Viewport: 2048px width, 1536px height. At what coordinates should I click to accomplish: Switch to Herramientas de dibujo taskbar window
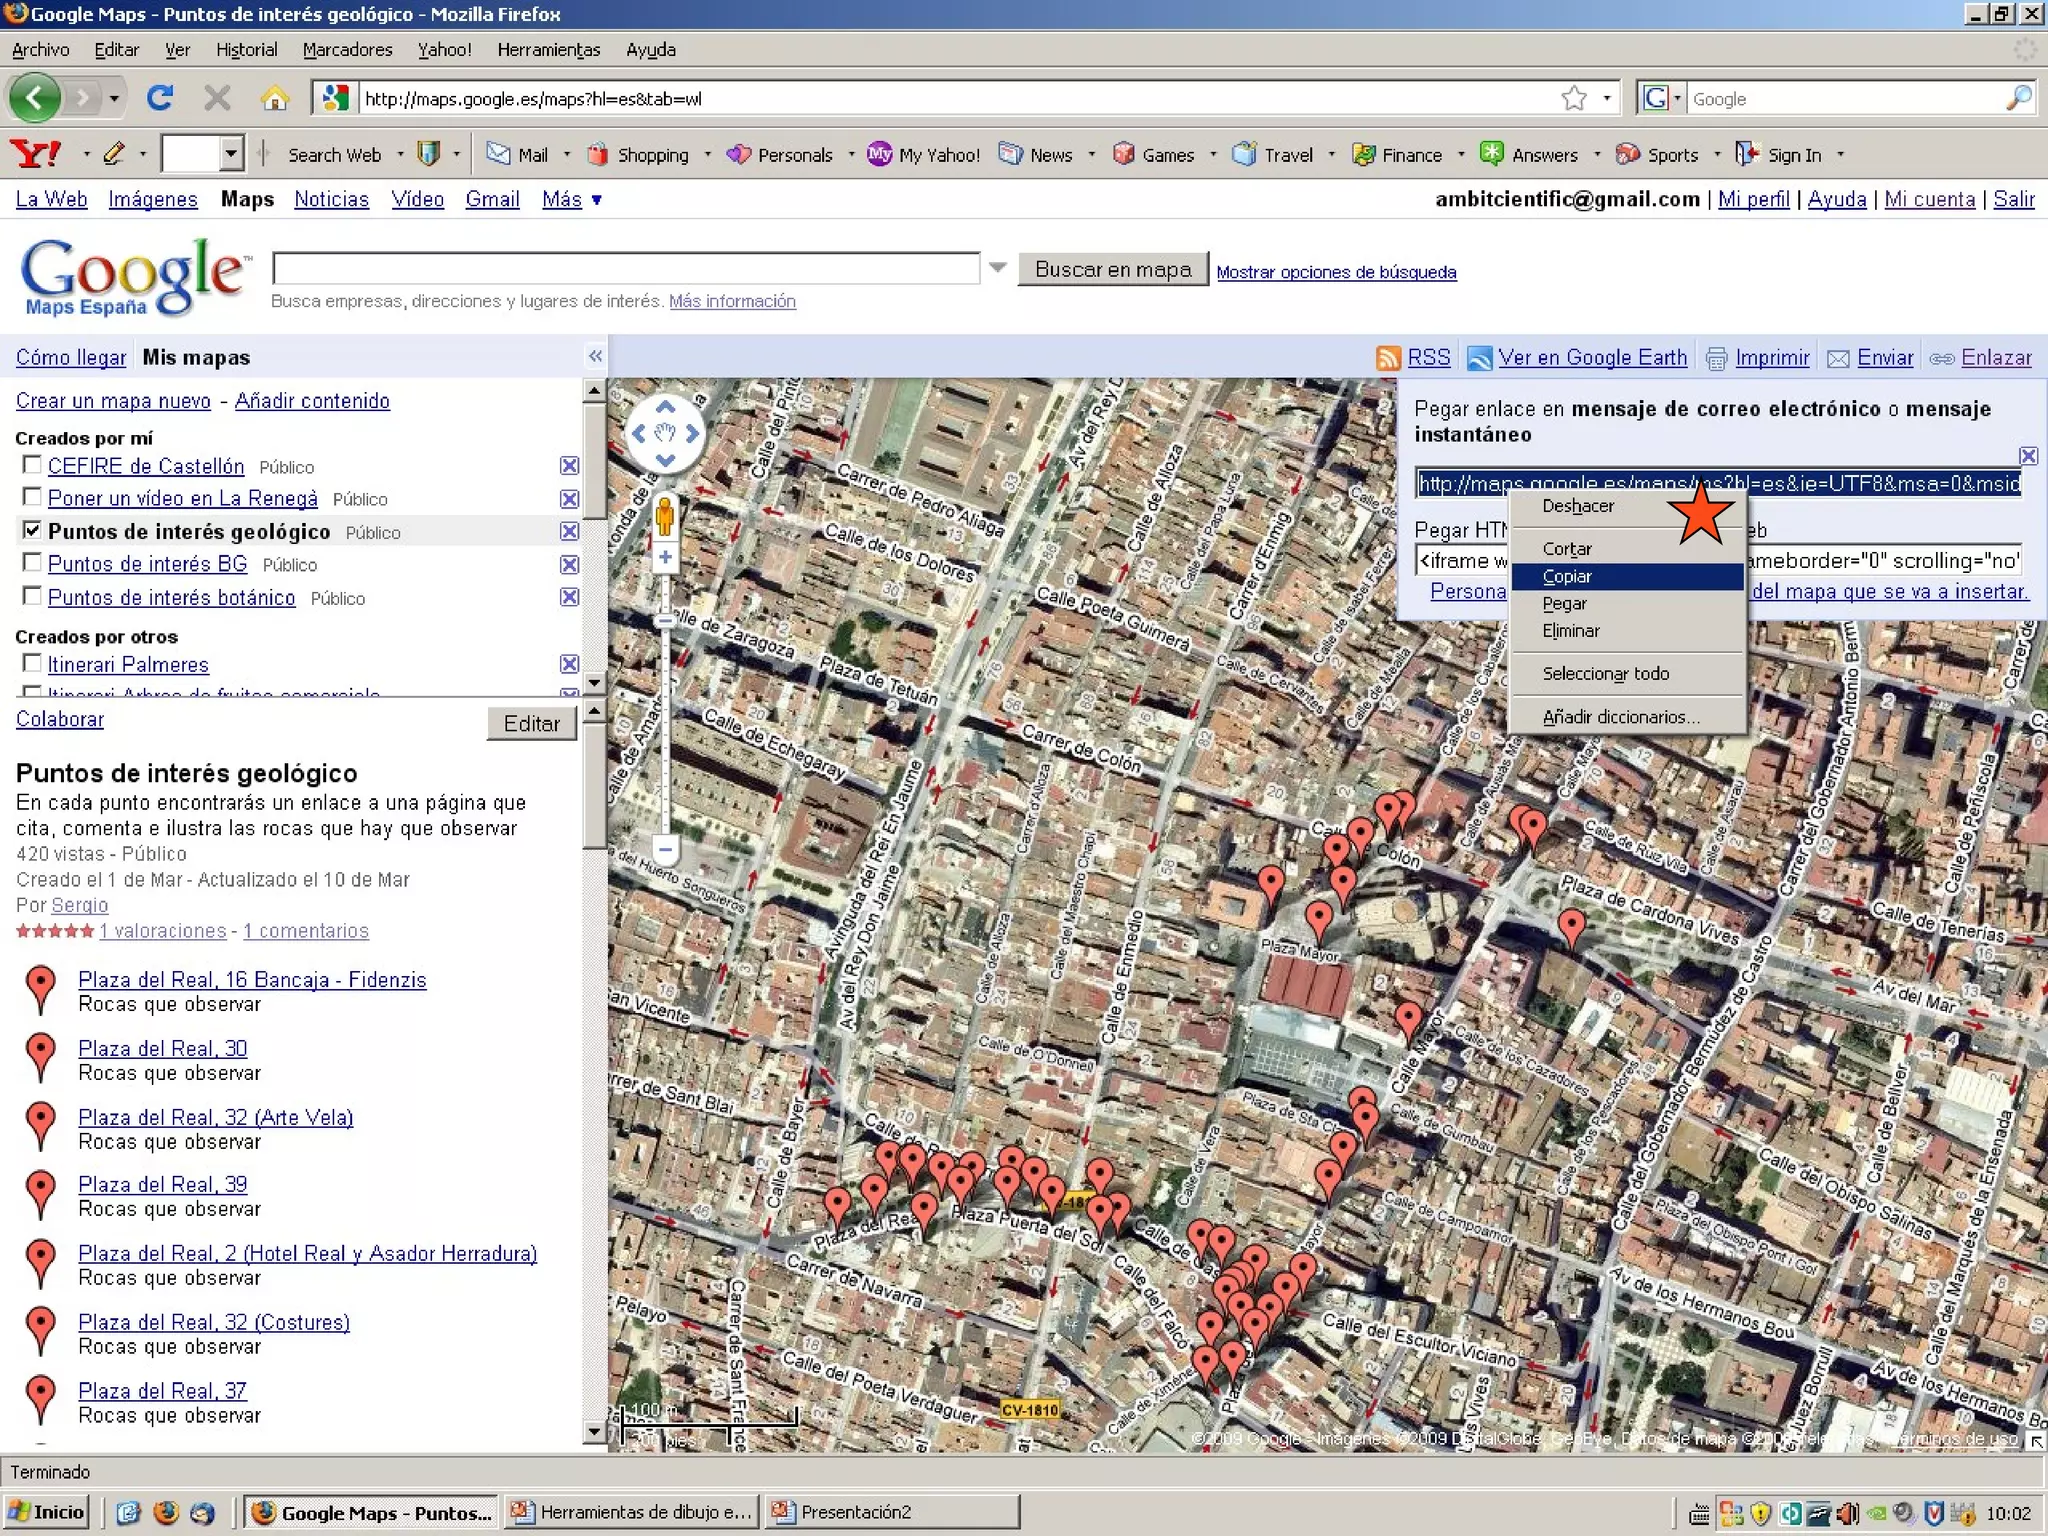pos(632,1512)
